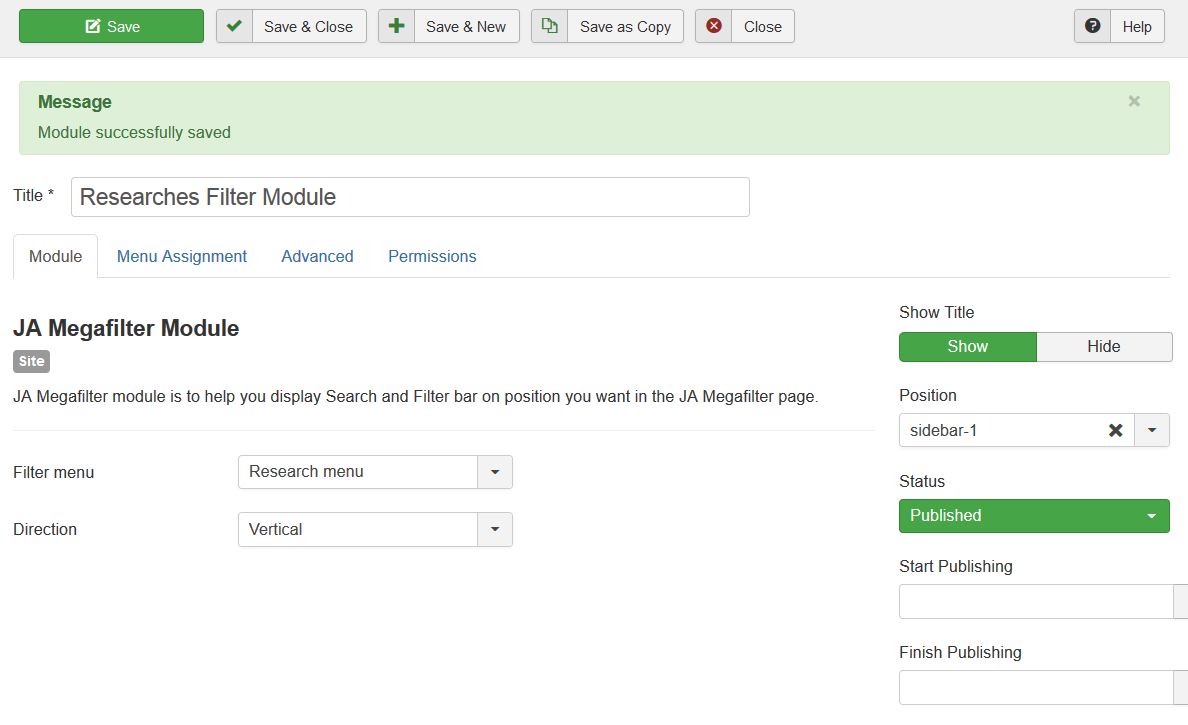Open the Position dropdown arrow
The height and width of the screenshot is (725, 1188).
coord(1152,430)
